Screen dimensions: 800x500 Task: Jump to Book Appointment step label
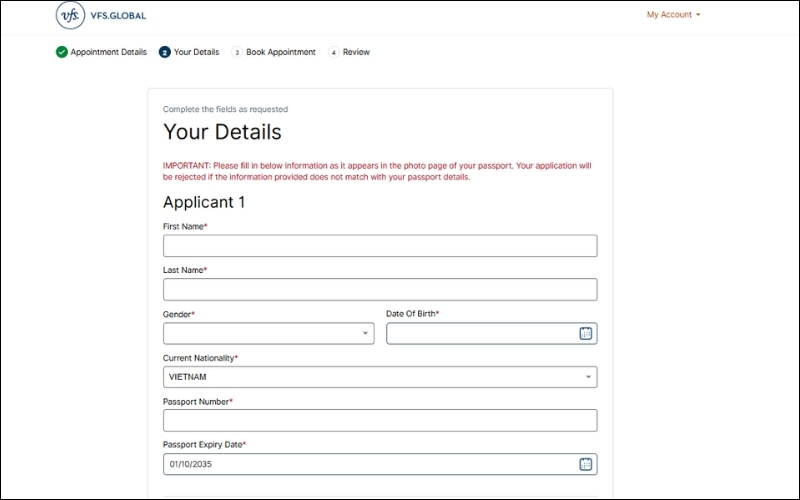point(280,52)
